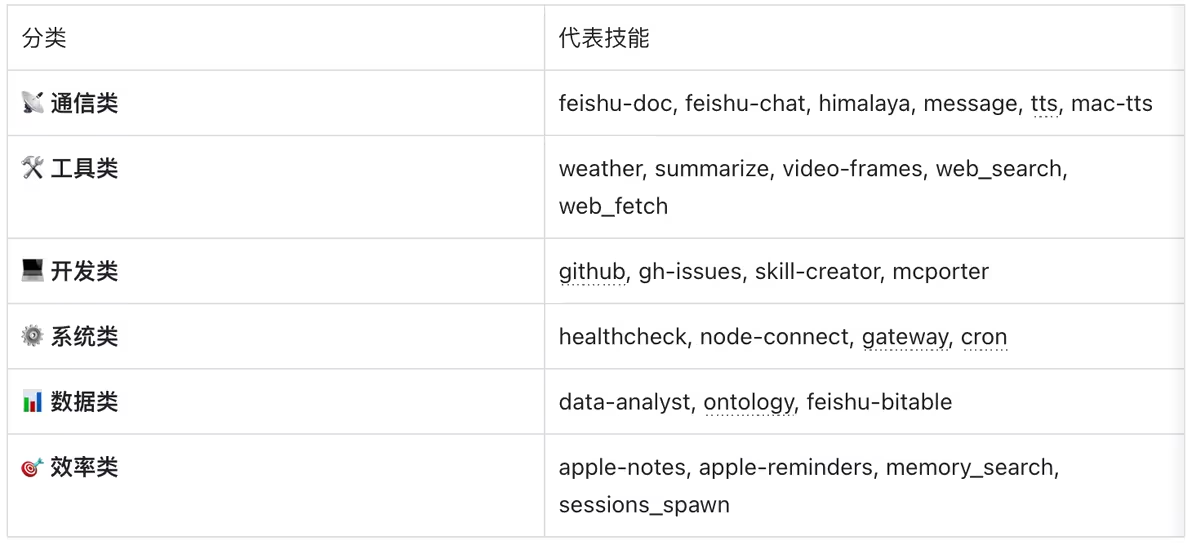
Task: Click the sessions_spawn skill text
Action: (x=644, y=505)
